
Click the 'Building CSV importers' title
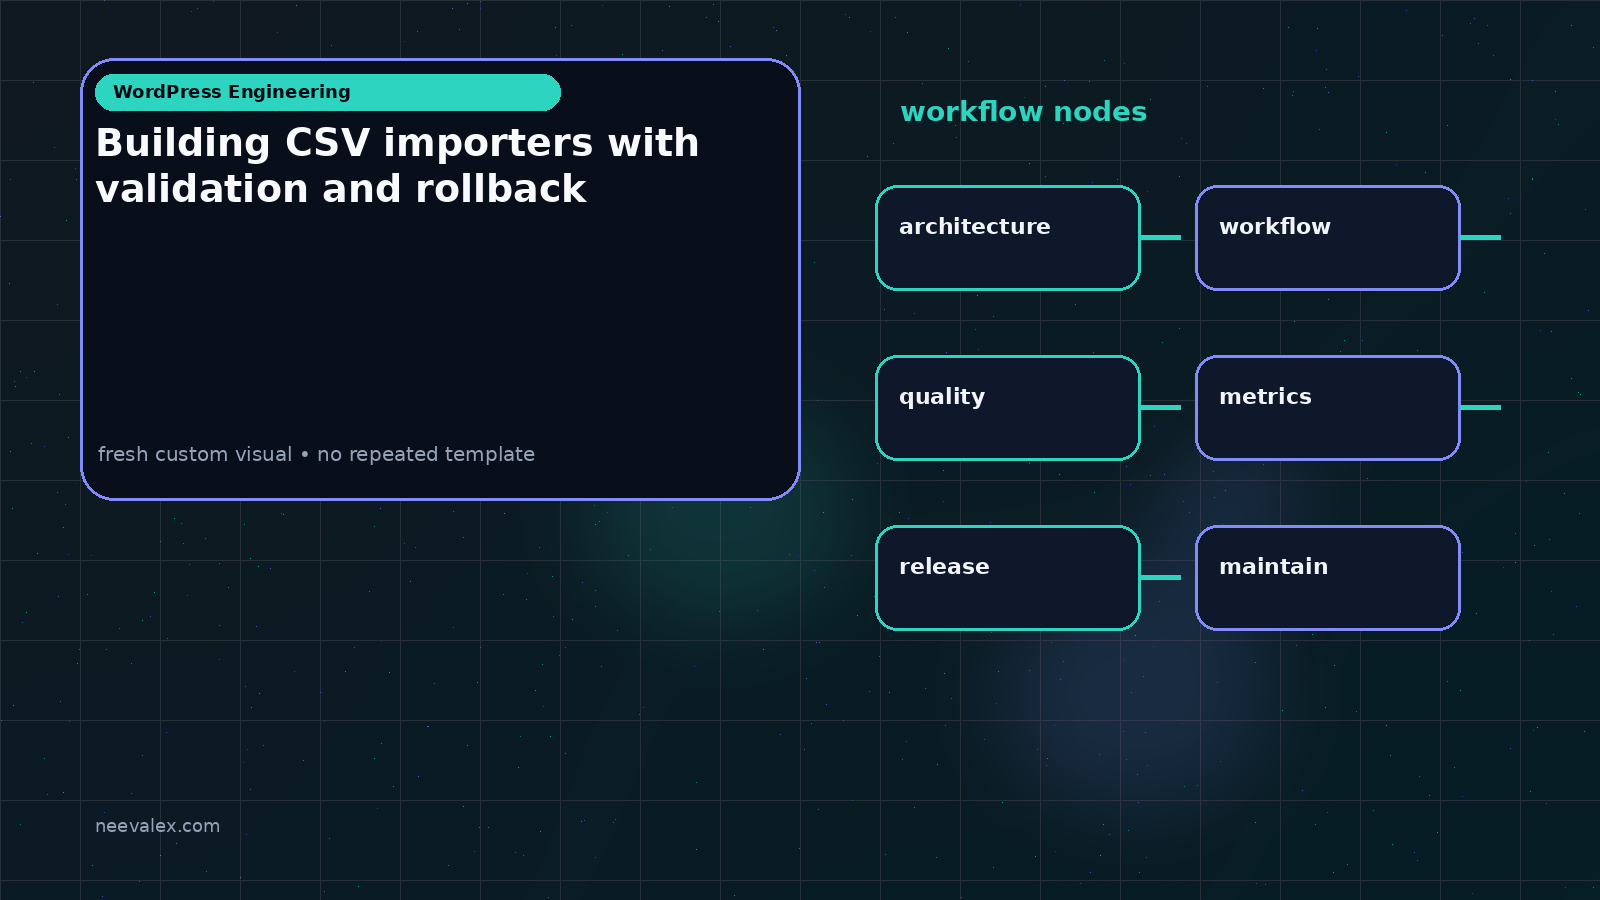click(397, 166)
